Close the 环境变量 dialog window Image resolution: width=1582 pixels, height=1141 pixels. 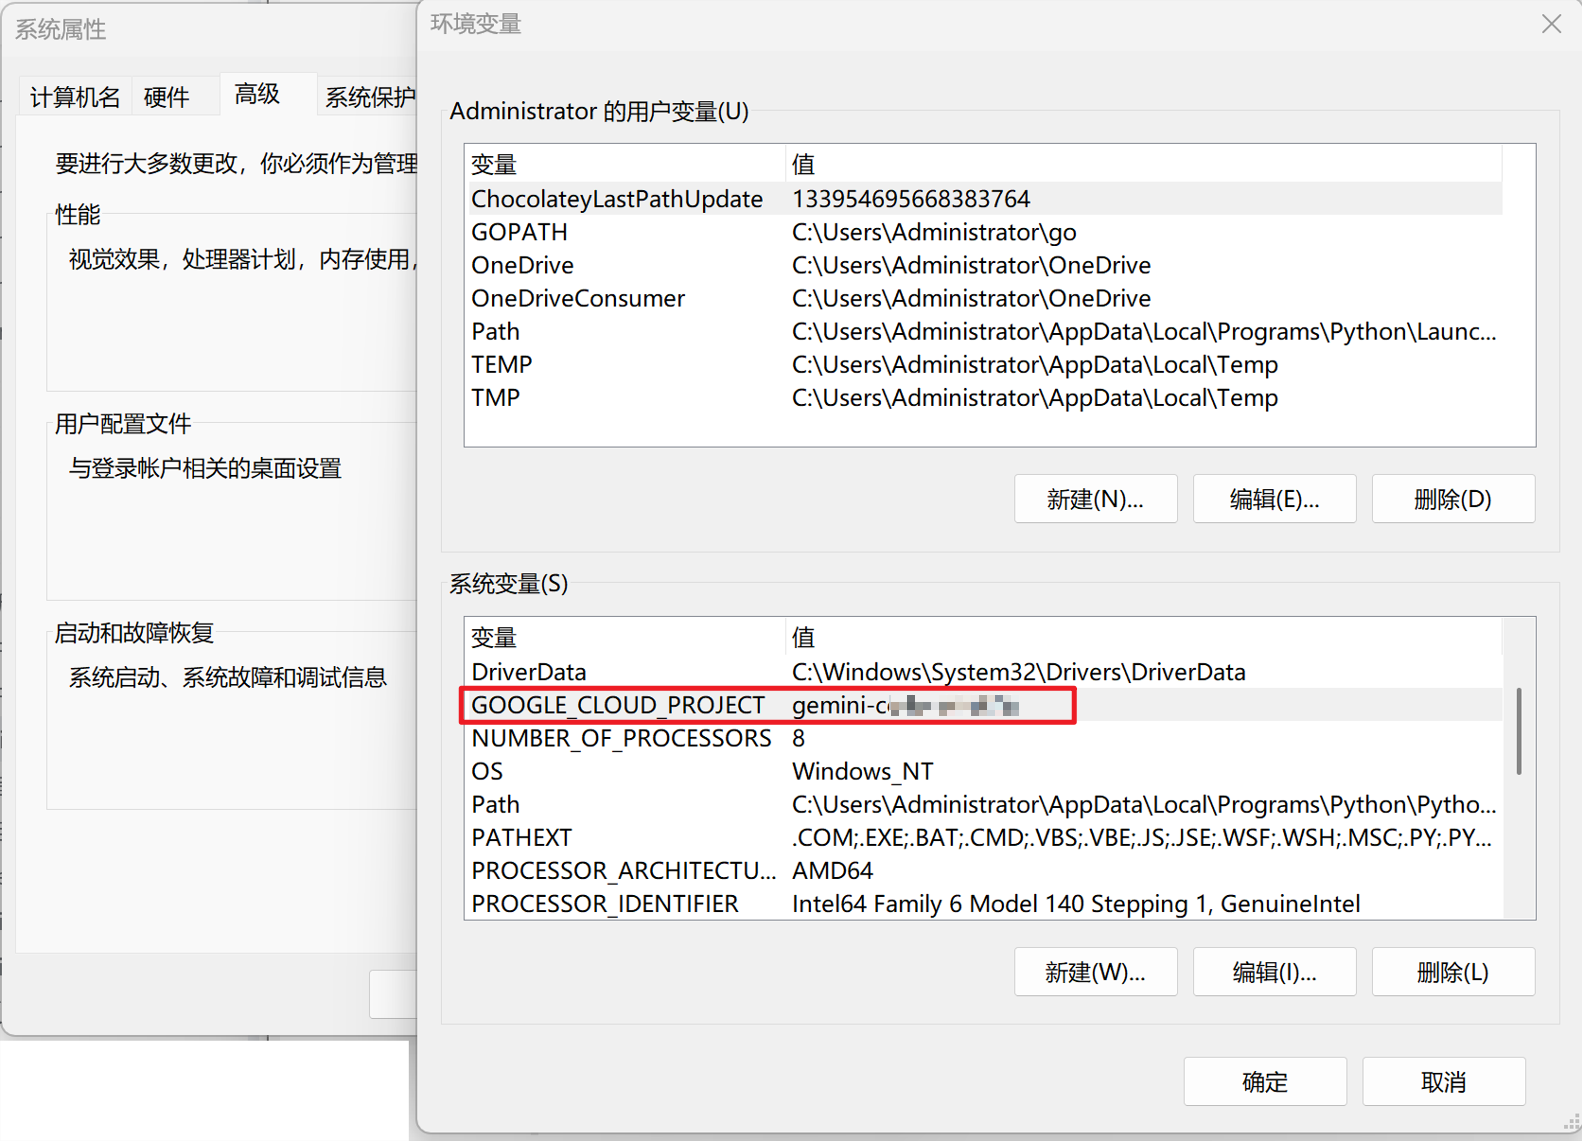point(1551,24)
